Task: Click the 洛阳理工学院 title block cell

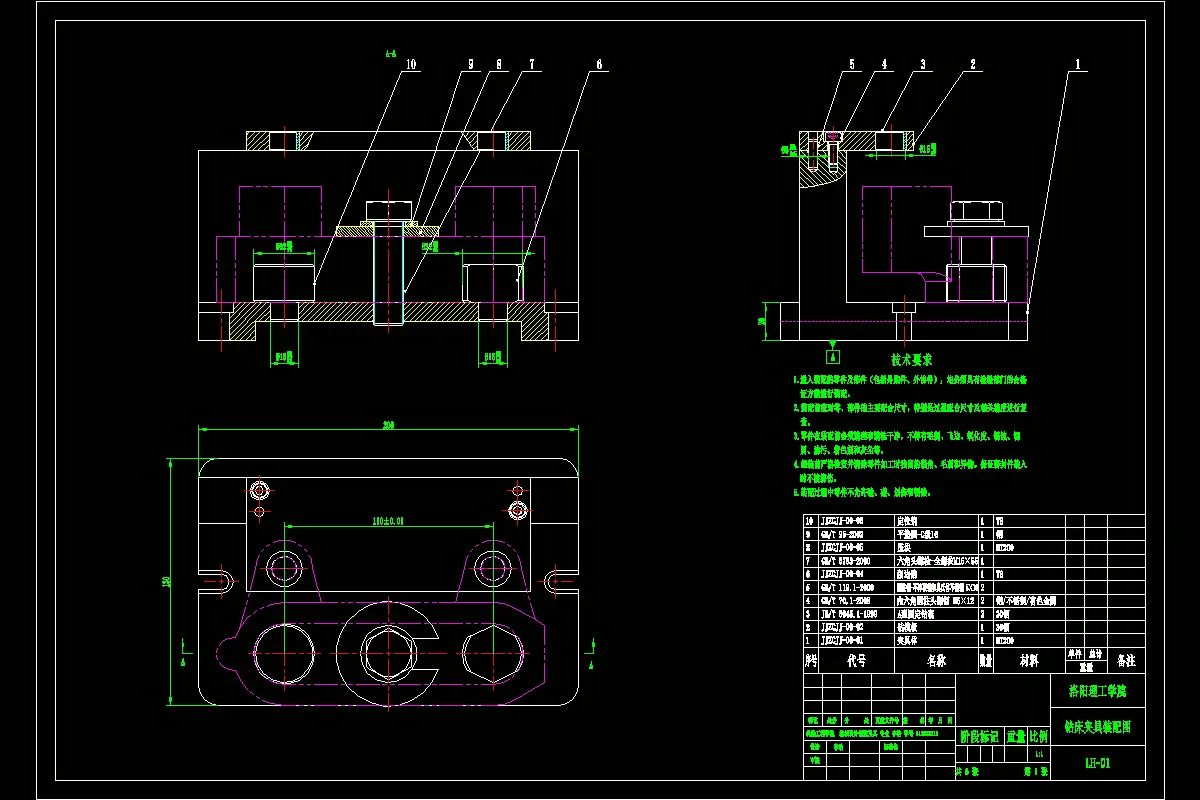Action: [1098, 690]
